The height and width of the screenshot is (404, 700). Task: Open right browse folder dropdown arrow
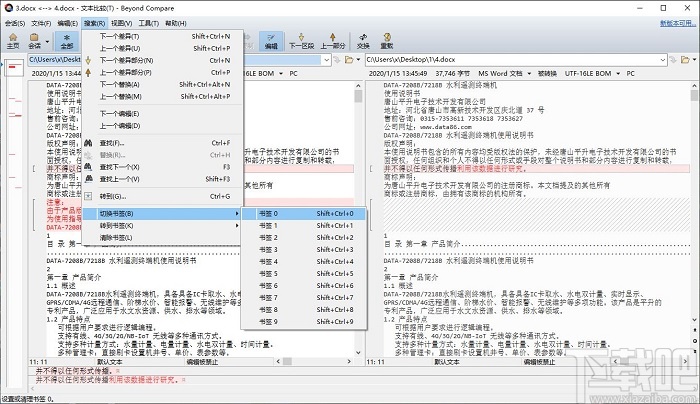pyautogui.click(x=695, y=60)
